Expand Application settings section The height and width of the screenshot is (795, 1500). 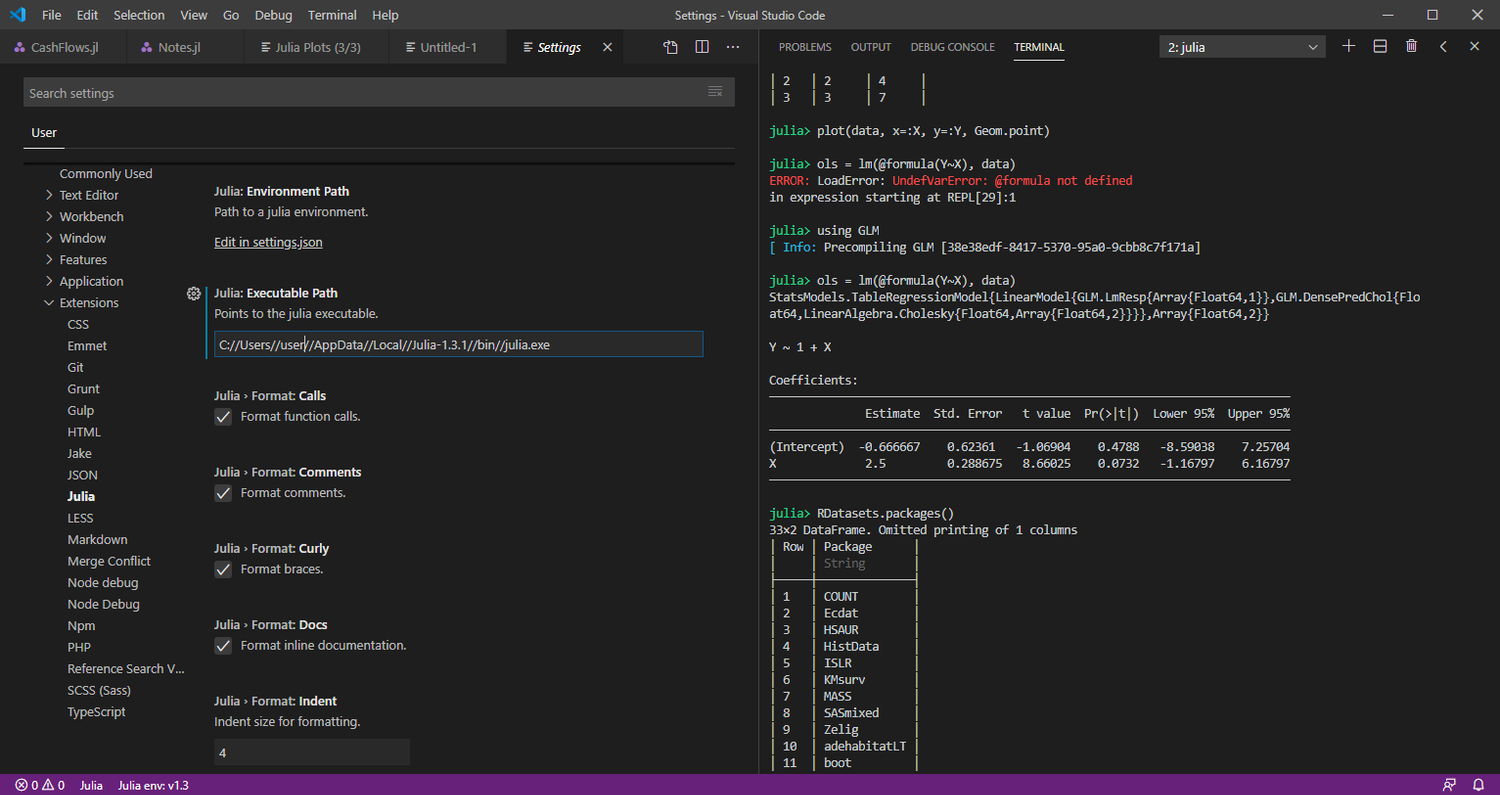[x=91, y=281]
